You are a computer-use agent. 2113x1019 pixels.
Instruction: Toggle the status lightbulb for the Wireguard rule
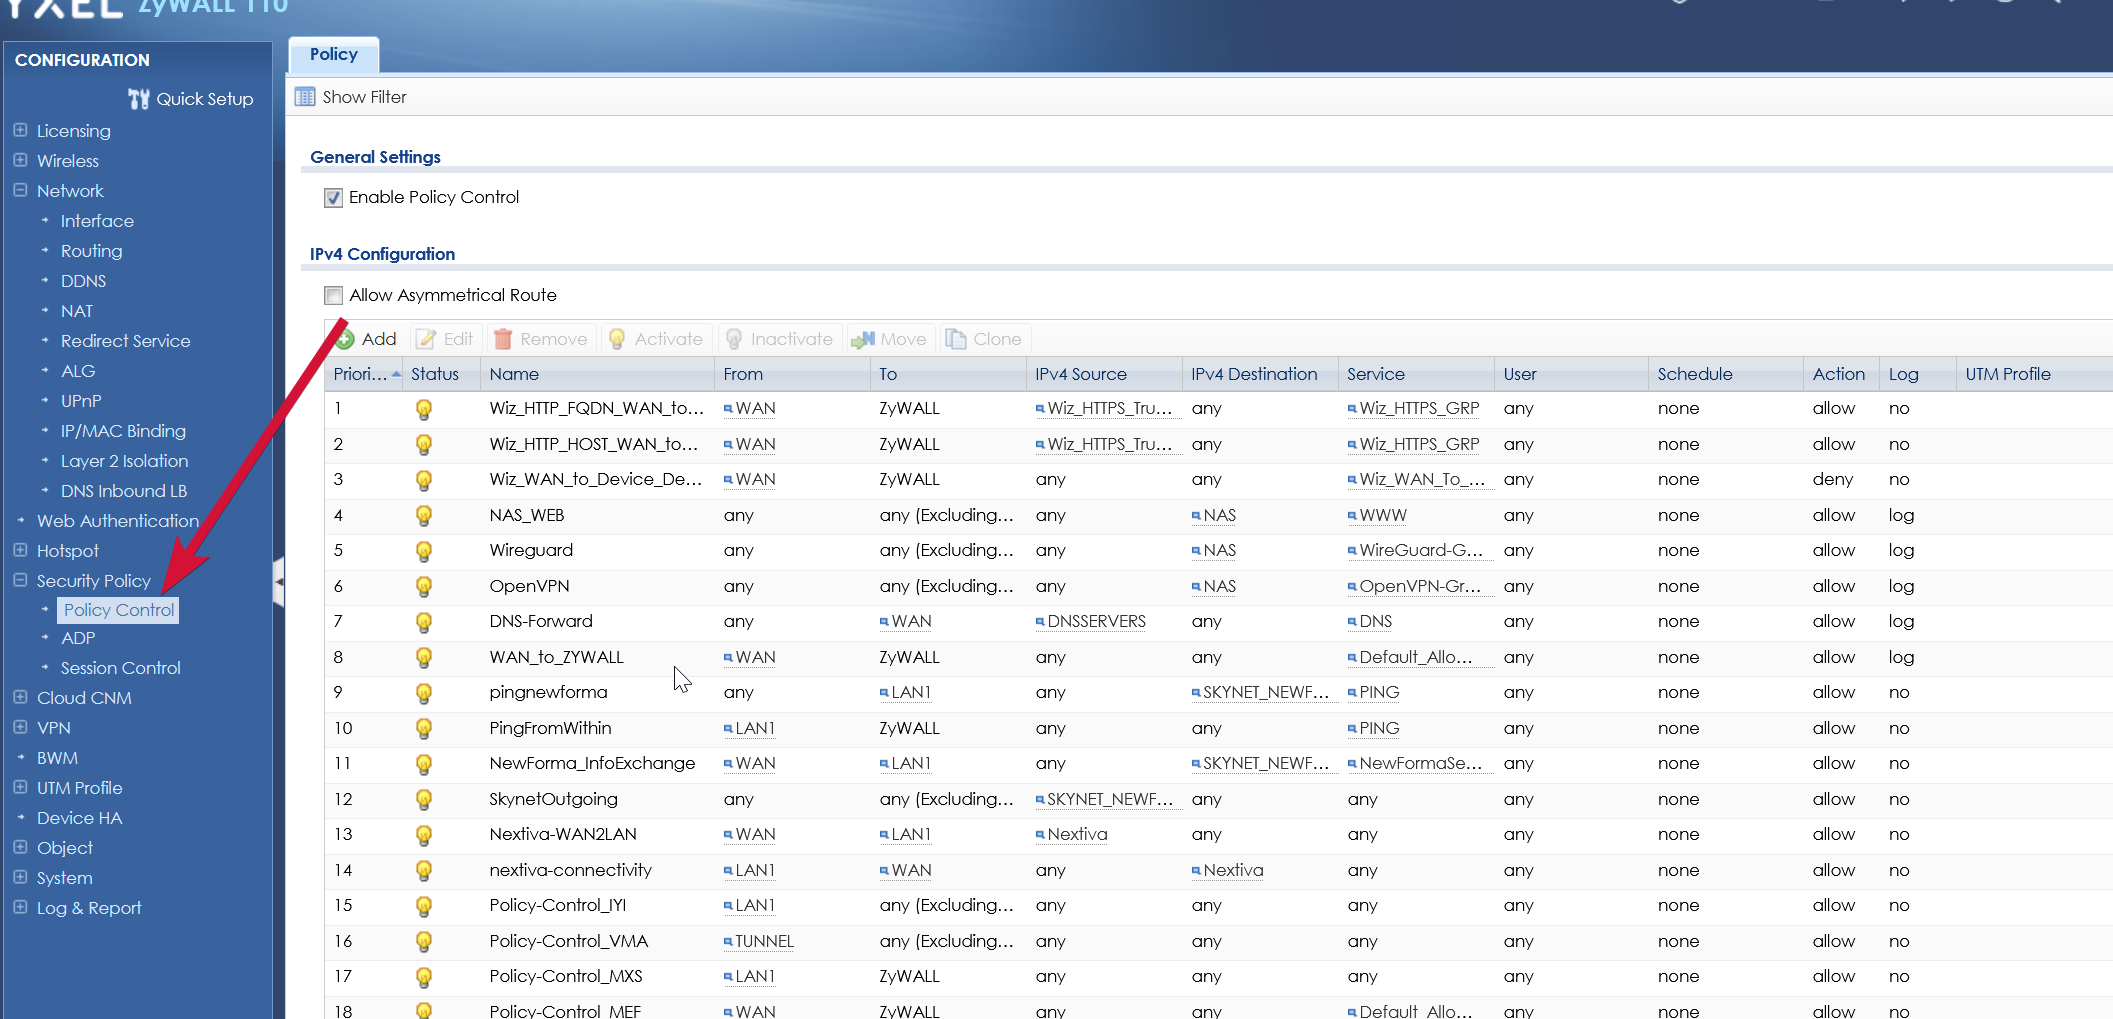(424, 550)
